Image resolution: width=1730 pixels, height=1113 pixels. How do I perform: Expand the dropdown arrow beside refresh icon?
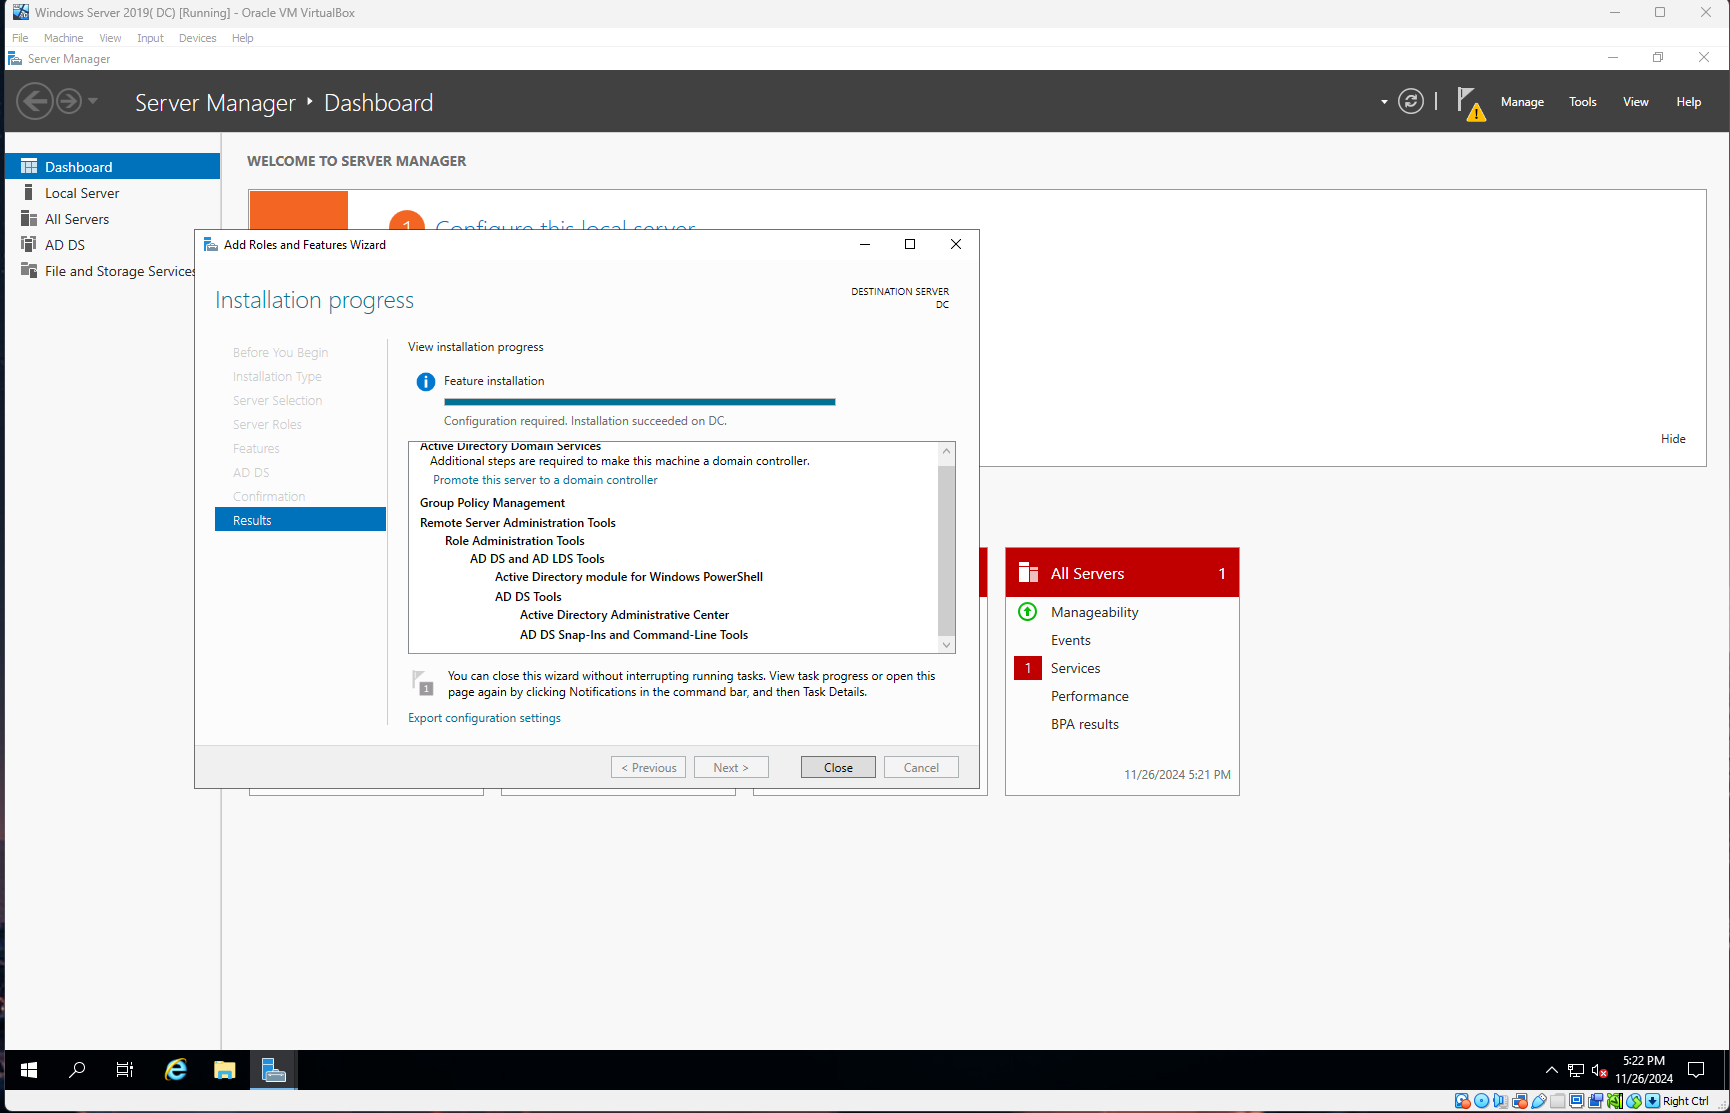(x=1384, y=102)
